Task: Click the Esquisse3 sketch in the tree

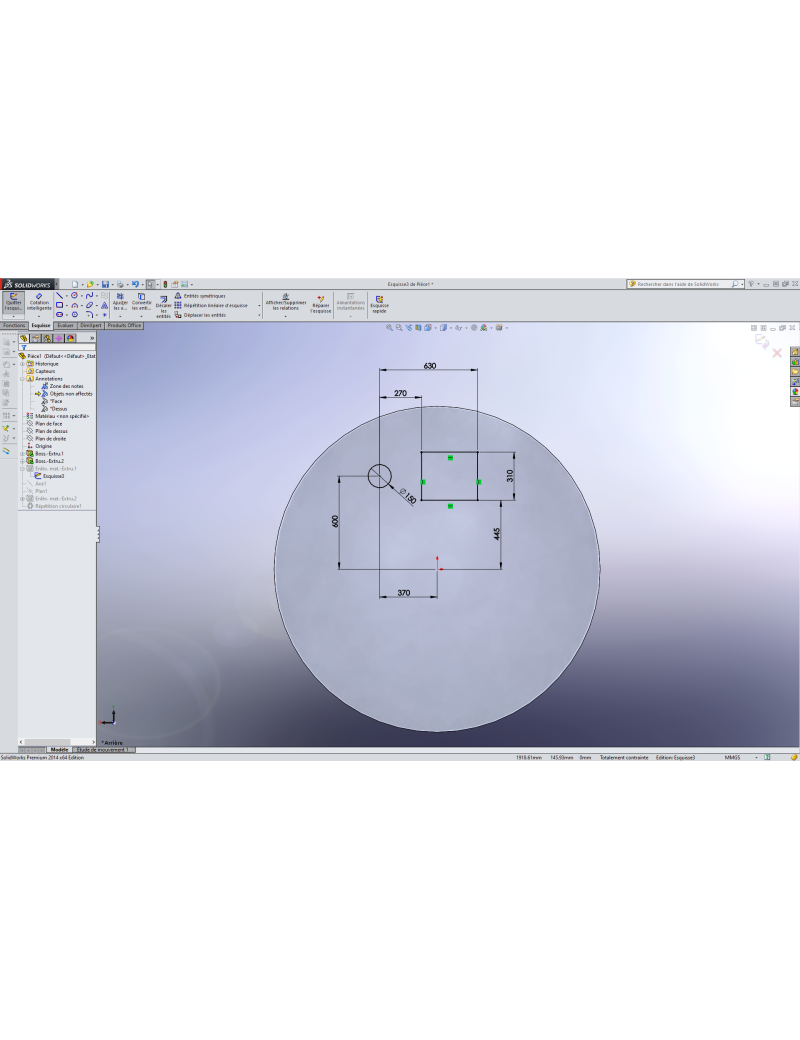Action: coord(52,476)
